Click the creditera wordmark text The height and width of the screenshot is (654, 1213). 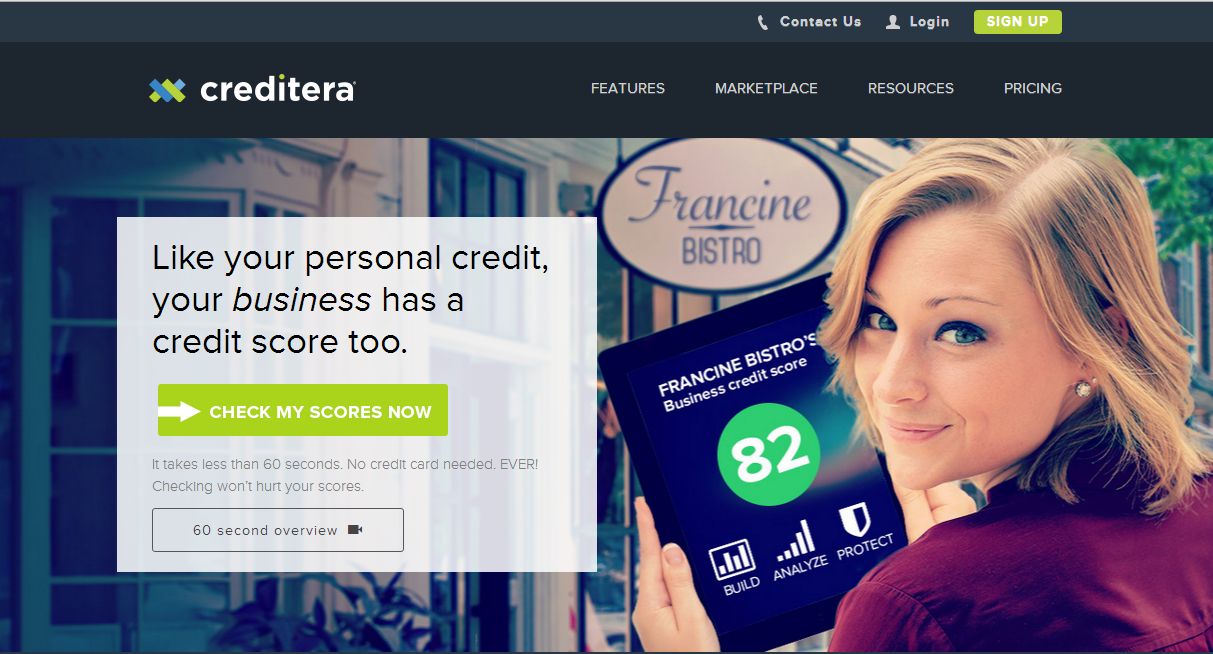point(278,90)
